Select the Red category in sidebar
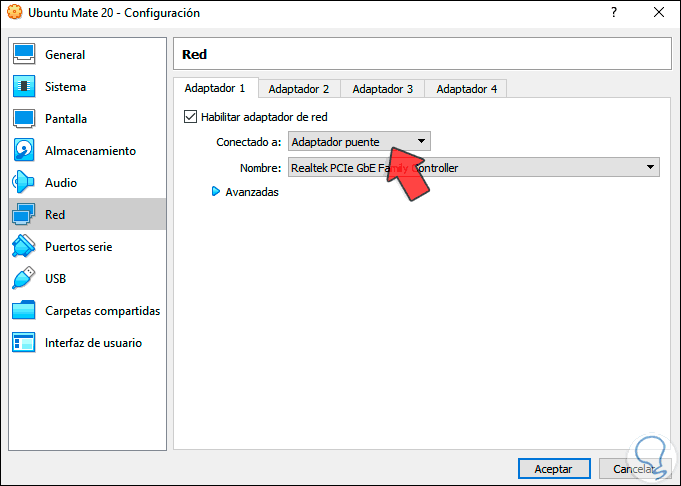The height and width of the screenshot is (486, 681). pyautogui.click(x=85, y=215)
